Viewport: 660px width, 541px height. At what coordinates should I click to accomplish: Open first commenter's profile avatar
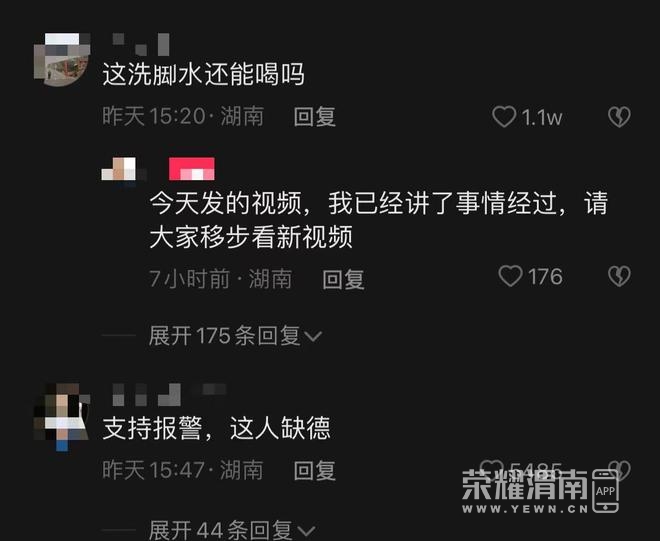point(62,59)
